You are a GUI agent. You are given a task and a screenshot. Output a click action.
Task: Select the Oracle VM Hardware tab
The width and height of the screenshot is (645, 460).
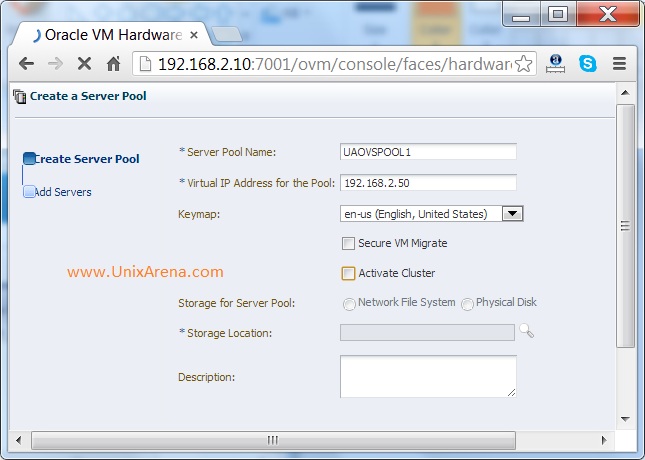pos(111,35)
